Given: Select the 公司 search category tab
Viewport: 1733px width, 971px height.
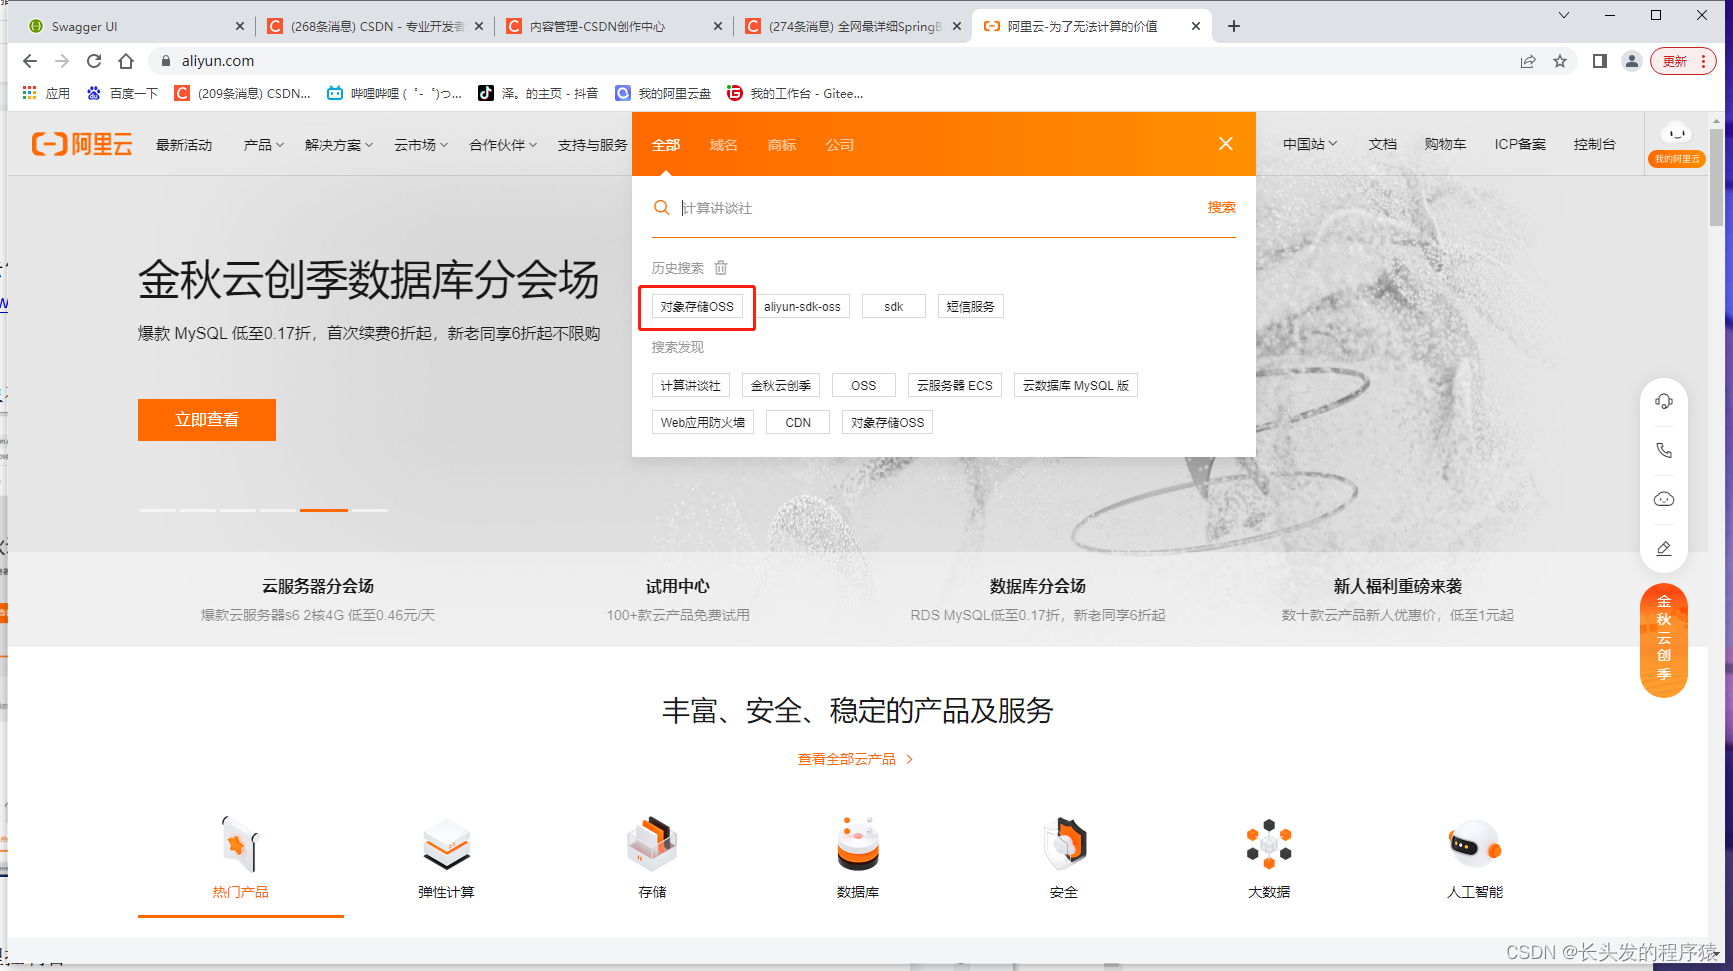Looking at the screenshot, I should [840, 145].
